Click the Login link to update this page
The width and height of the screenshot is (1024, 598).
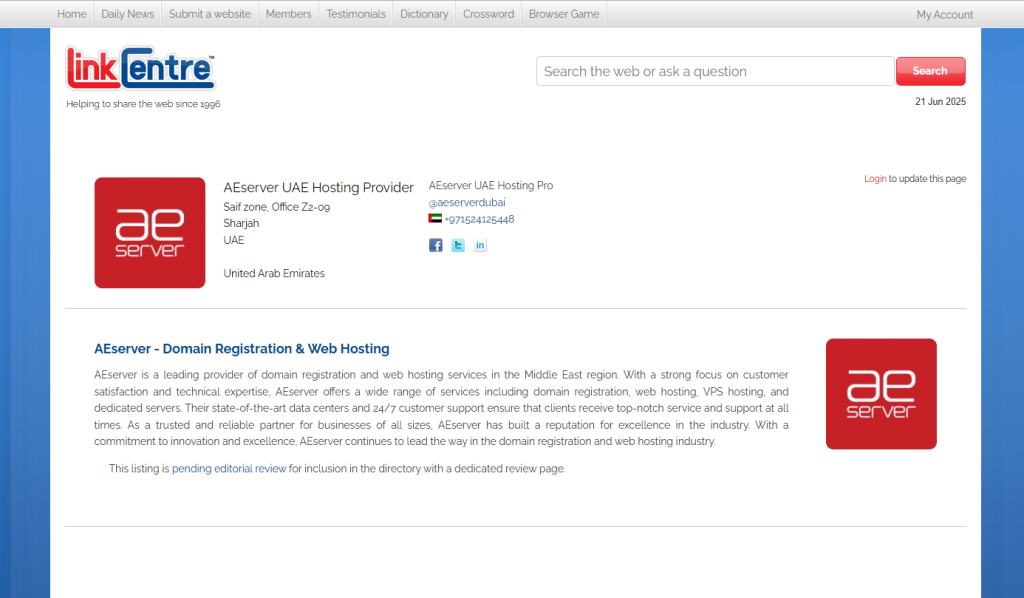click(875, 179)
